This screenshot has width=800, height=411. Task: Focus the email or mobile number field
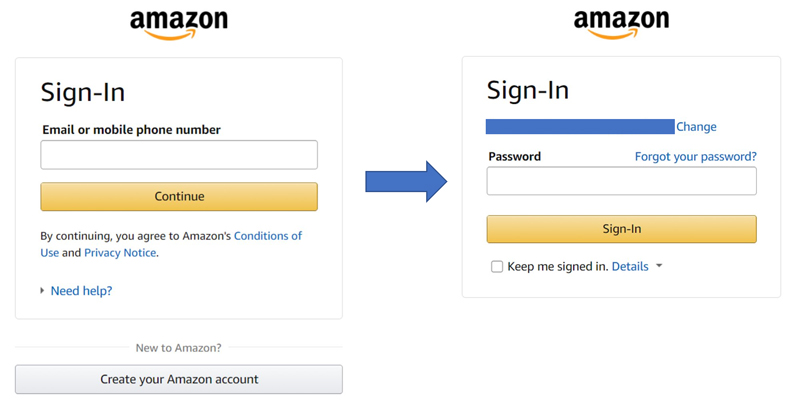[x=179, y=155]
